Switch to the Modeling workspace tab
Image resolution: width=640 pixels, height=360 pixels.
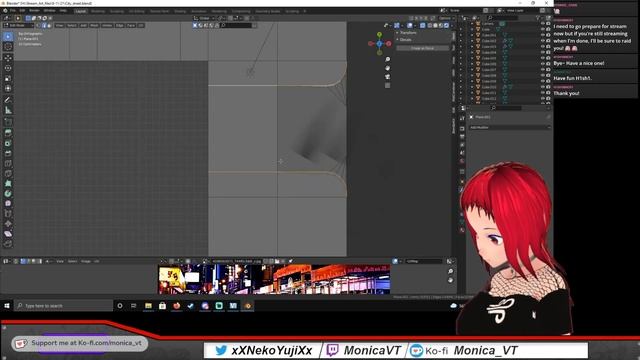(98, 11)
